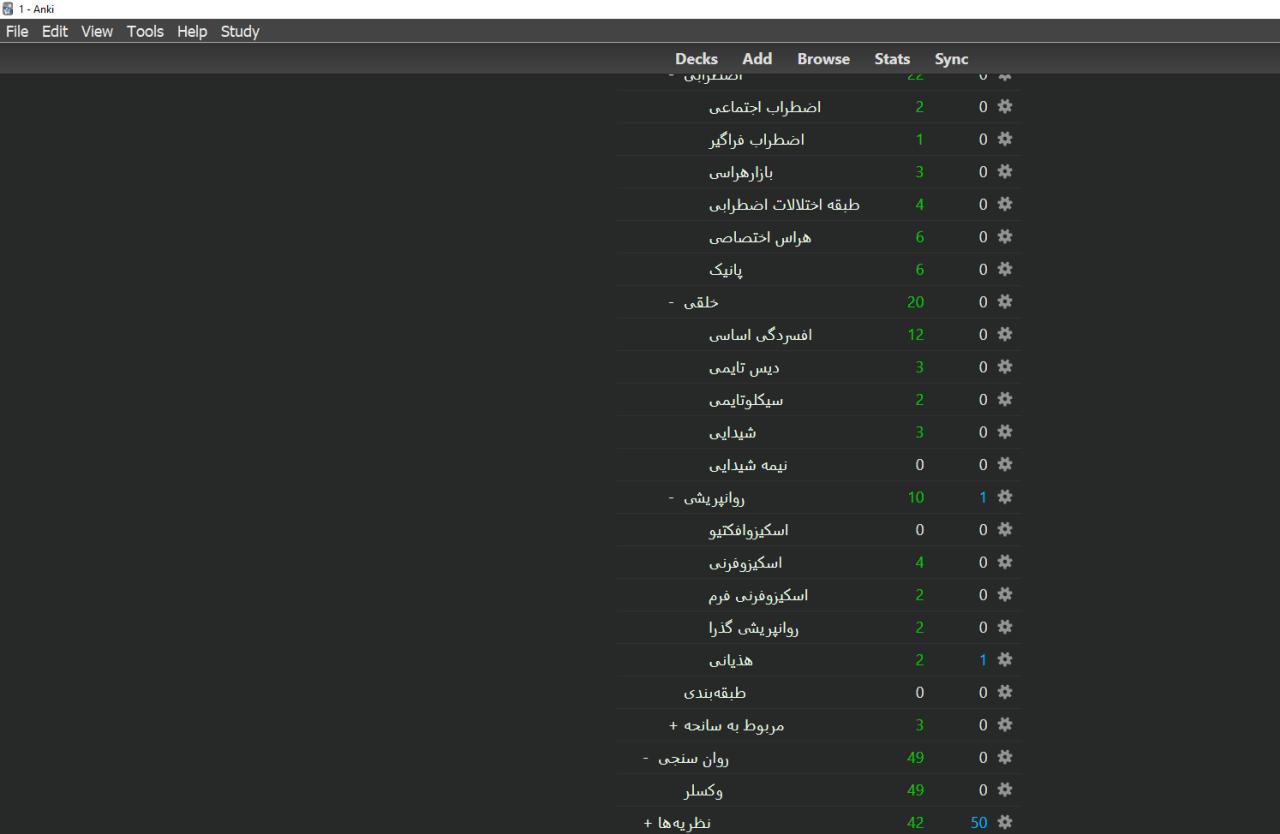This screenshot has width=1280, height=834.
Task: Expand the نظریه‌ها deck group
Action: pyautogui.click(x=647, y=823)
